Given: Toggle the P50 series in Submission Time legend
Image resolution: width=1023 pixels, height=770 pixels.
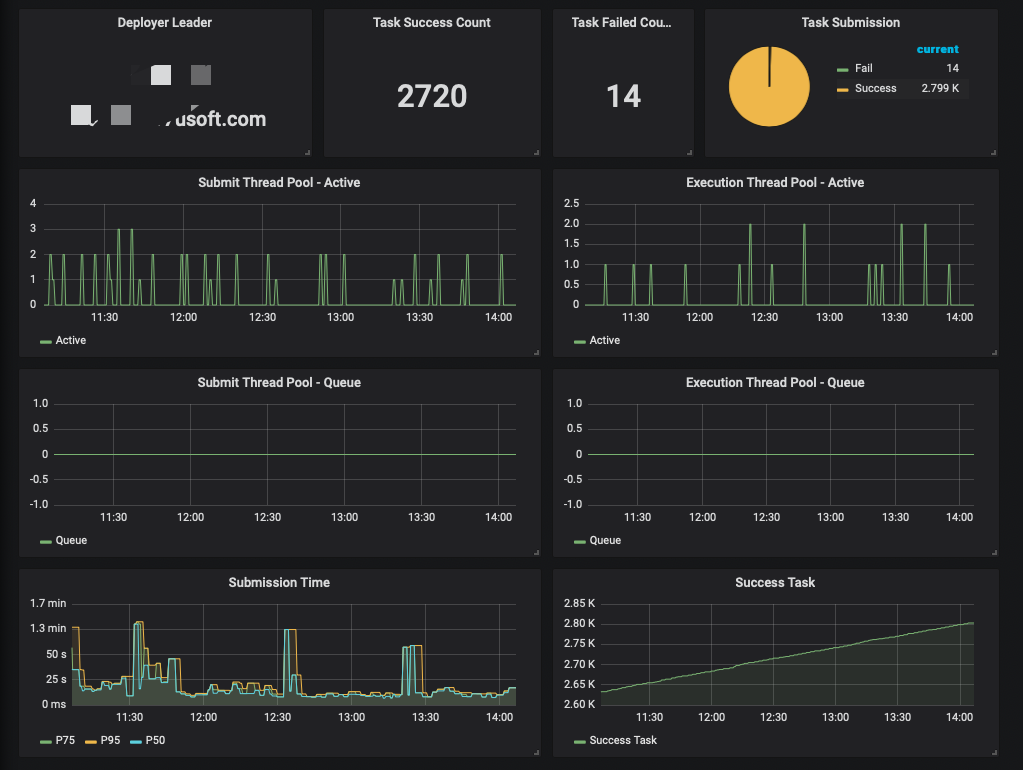Looking at the screenshot, I should 153,741.
